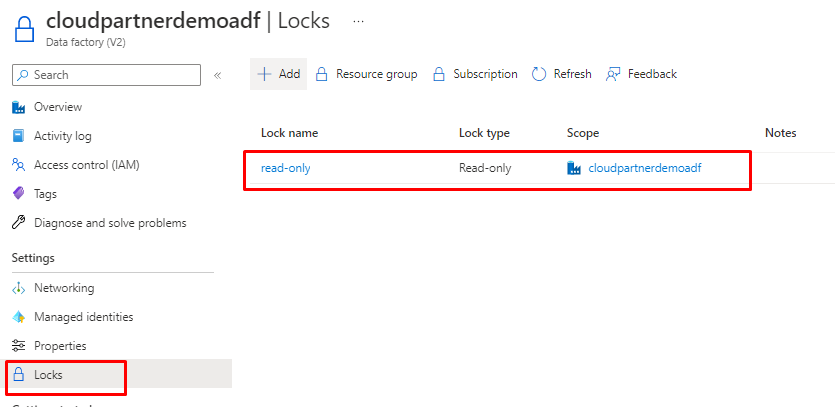This screenshot has width=835, height=407.
Task: Open the Locks menu item
Action: [48, 375]
